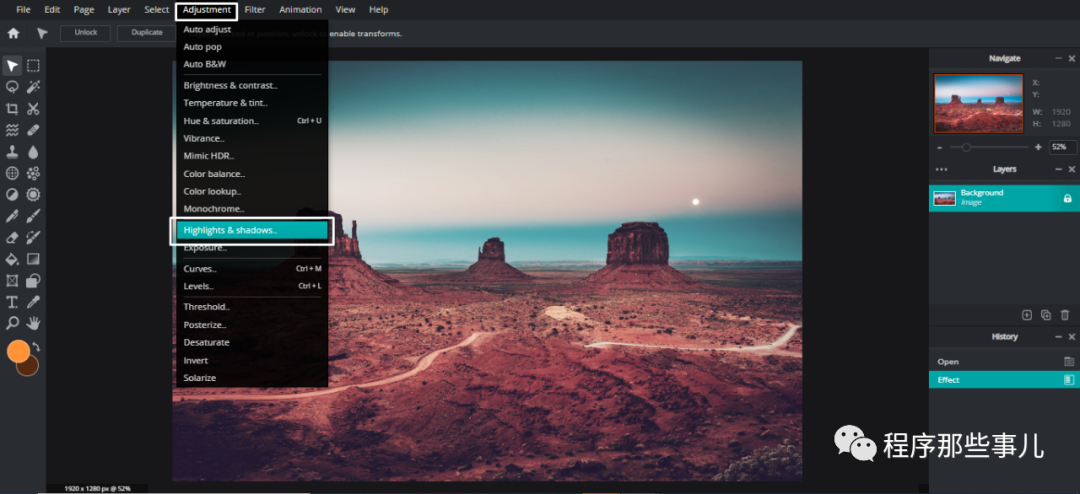
Task: Delete layer using trash icon
Action: click(x=1064, y=315)
